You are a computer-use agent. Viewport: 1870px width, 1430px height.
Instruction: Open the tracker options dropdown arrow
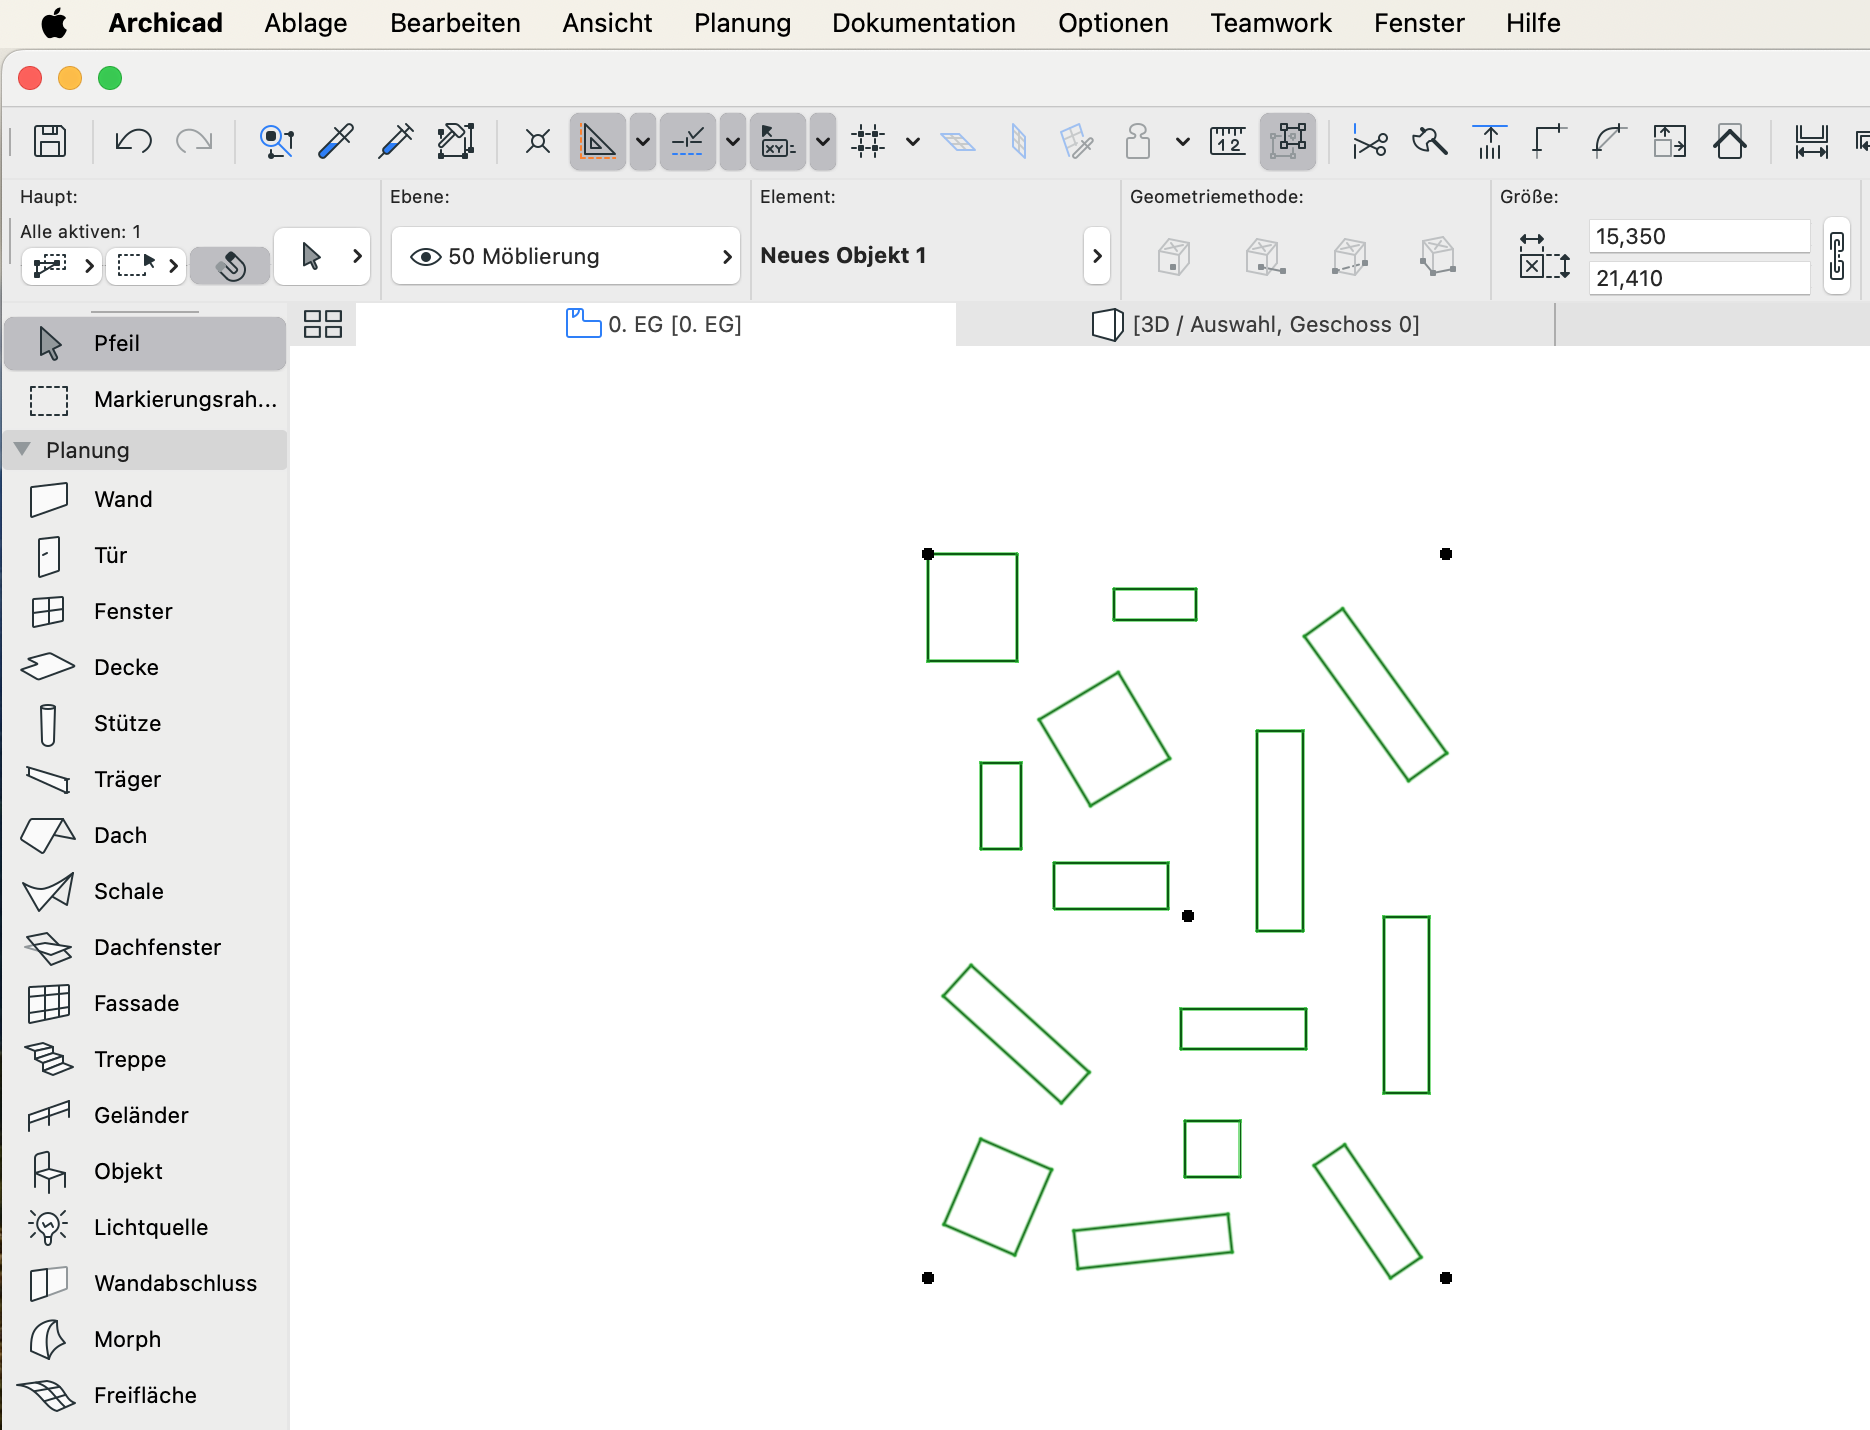point(823,141)
